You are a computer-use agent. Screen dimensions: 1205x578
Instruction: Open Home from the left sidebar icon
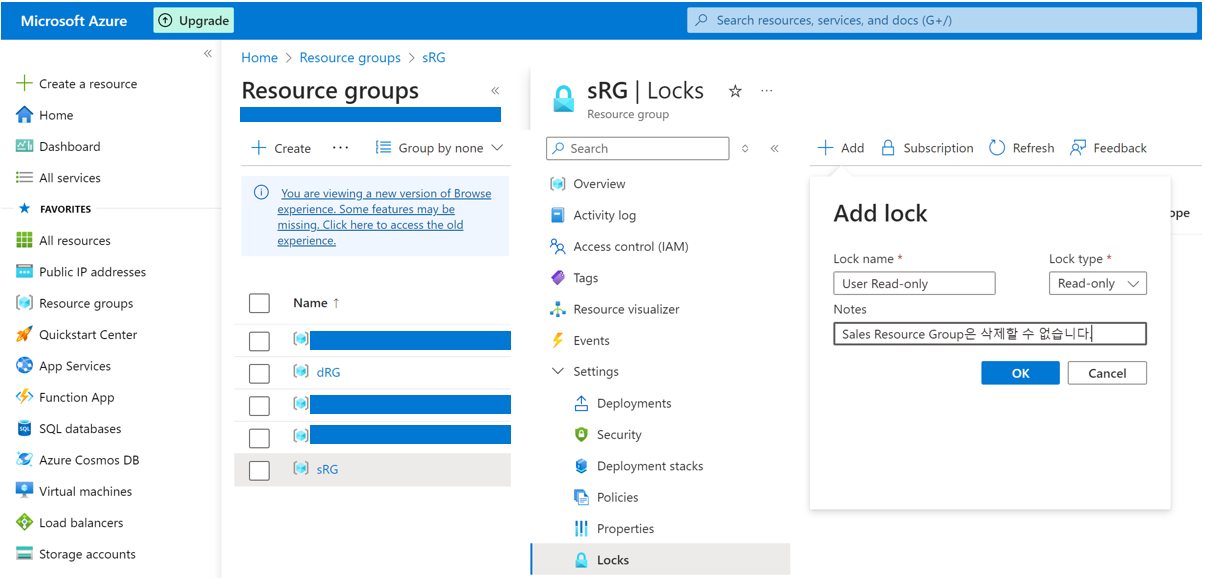coord(25,115)
